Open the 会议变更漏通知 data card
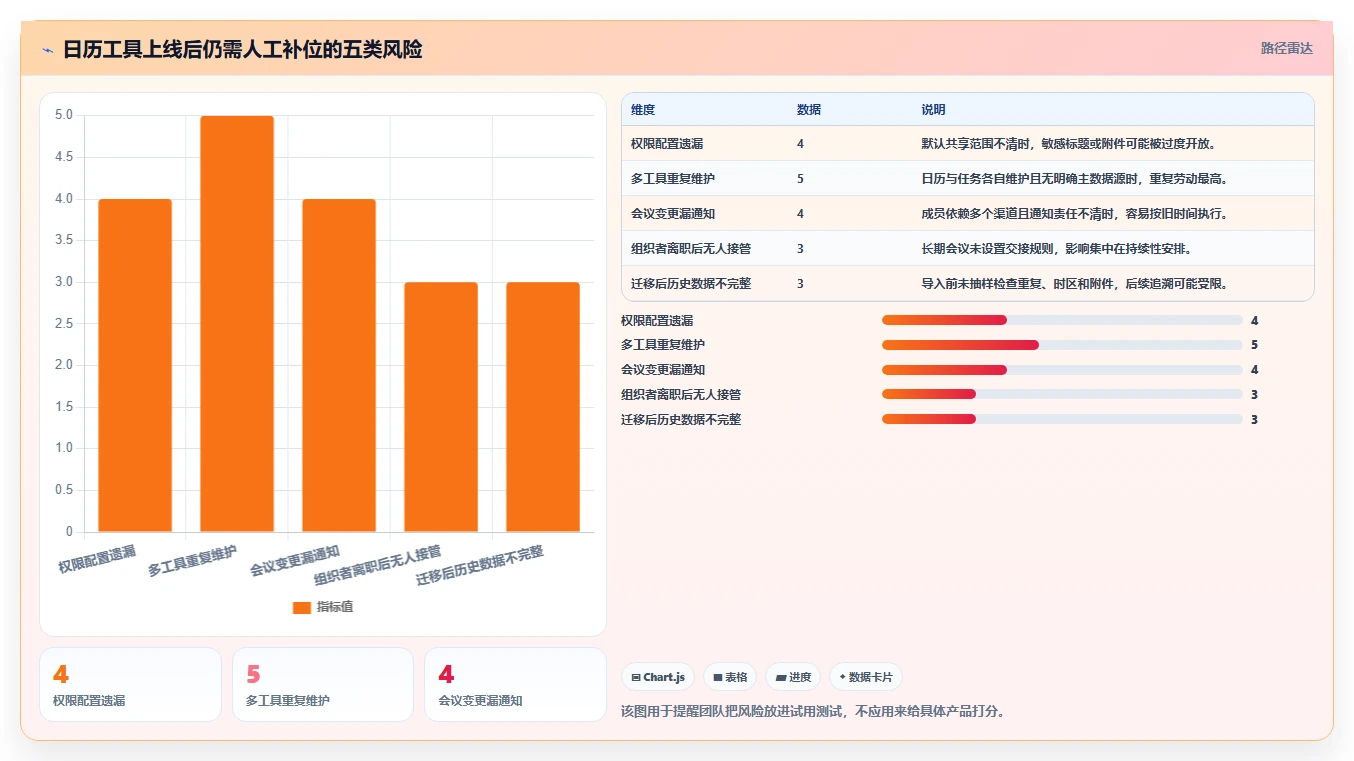Image resolution: width=1354 pixels, height=761 pixels. tap(515, 684)
